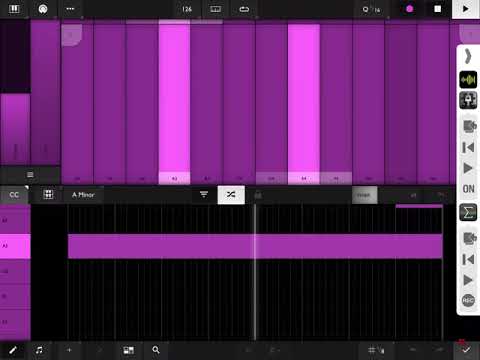Toggle the ON switch in side panel
Viewport: 480px width, 360px height.
468,189
